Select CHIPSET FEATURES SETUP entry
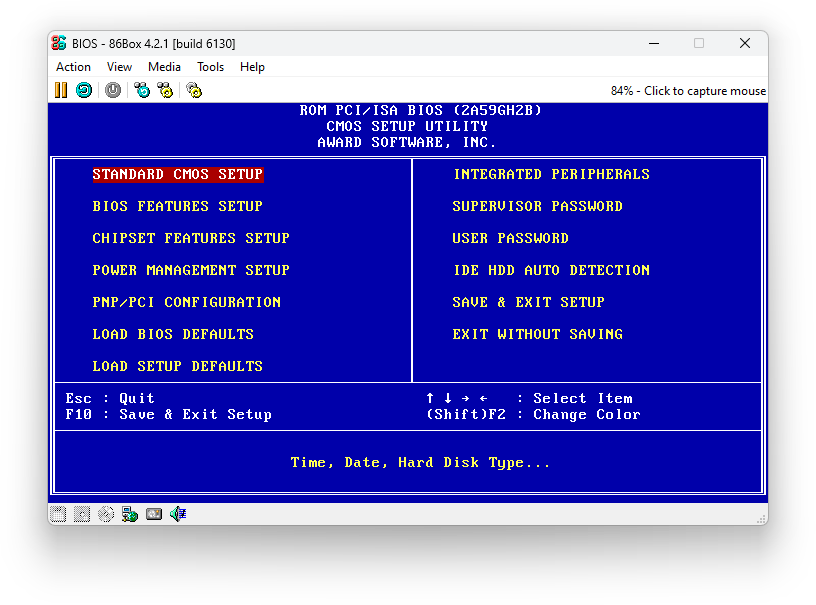 (191, 238)
